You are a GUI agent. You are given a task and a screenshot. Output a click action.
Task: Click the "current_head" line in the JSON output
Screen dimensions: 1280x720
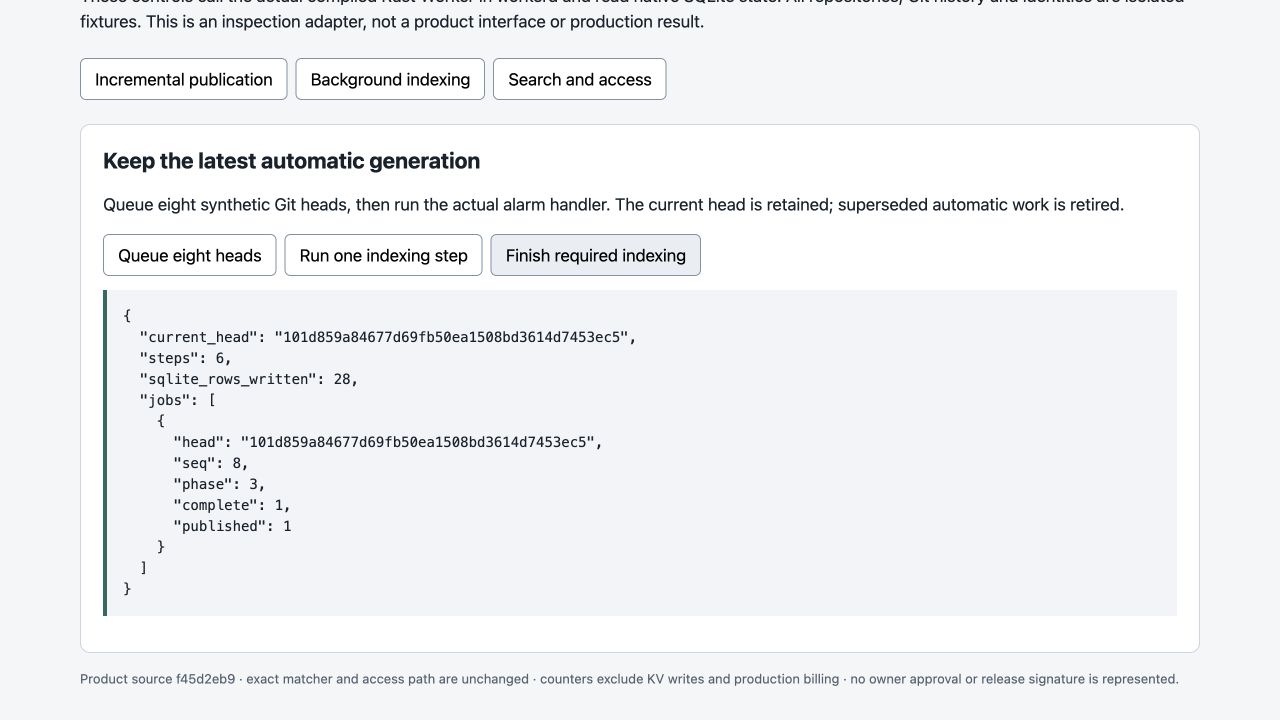(x=388, y=337)
